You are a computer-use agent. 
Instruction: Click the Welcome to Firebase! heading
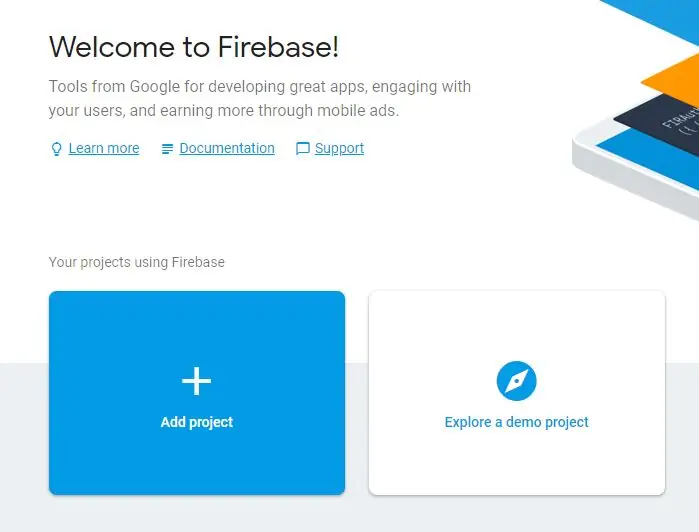click(x=193, y=46)
